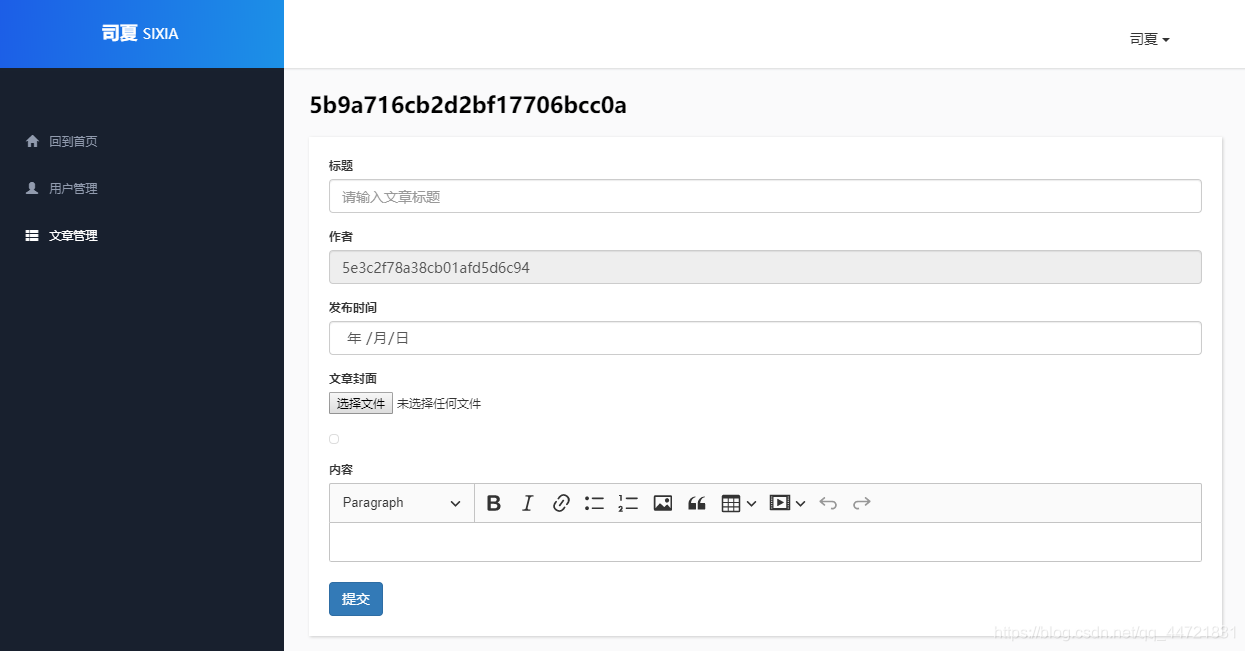Create a bulleted list in the content editor
The height and width of the screenshot is (651, 1245).
[594, 503]
